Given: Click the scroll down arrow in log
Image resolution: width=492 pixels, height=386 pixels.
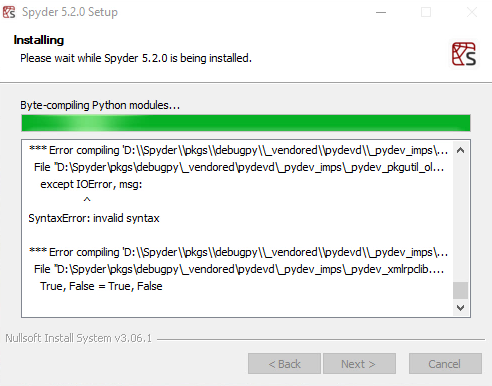Looking at the screenshot, I should [x=460, y=307].
